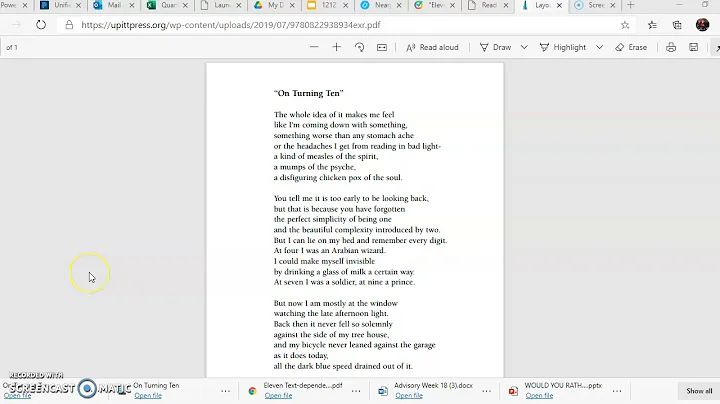Close the Mail tab
The width and height of the screenshot is (720, 404).
132,5
